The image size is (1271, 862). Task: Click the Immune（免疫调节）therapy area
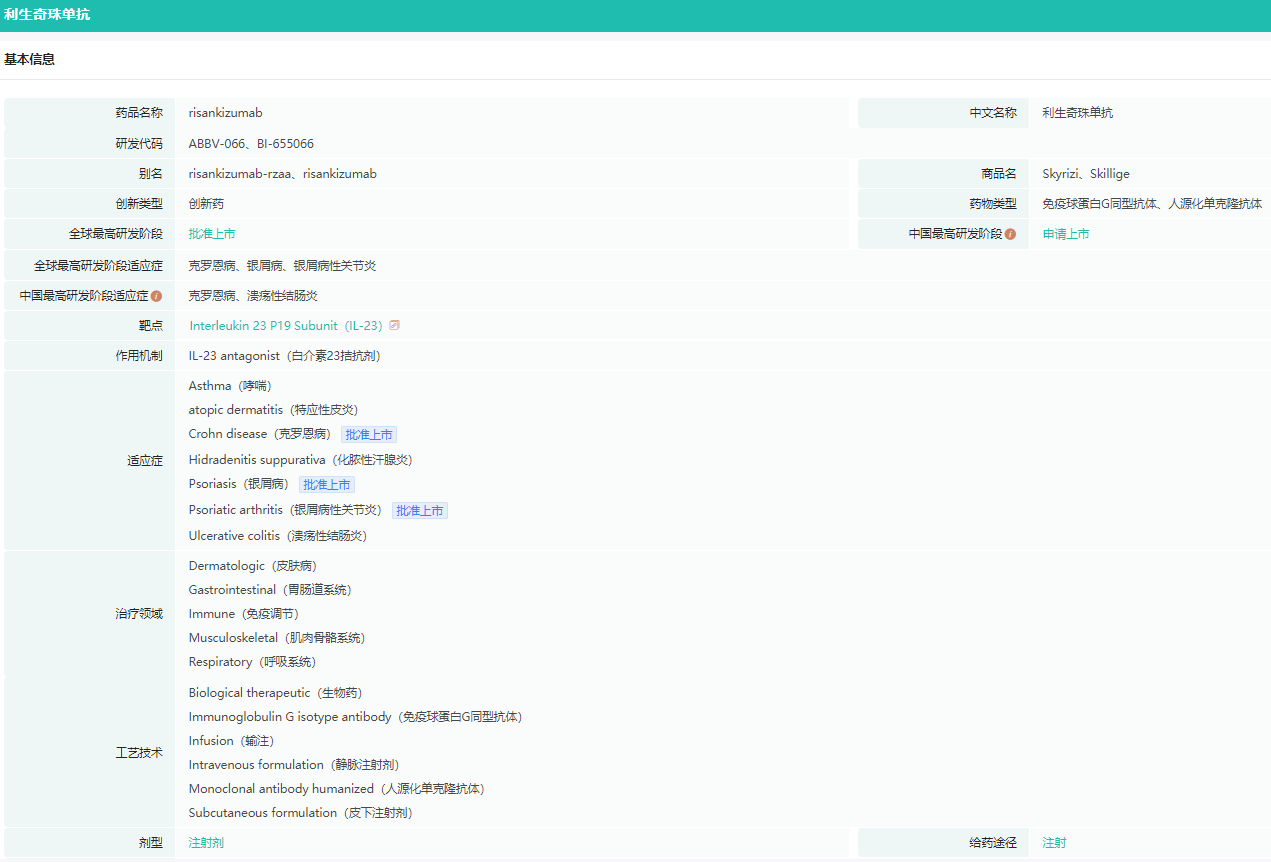(x=244, y=614)
